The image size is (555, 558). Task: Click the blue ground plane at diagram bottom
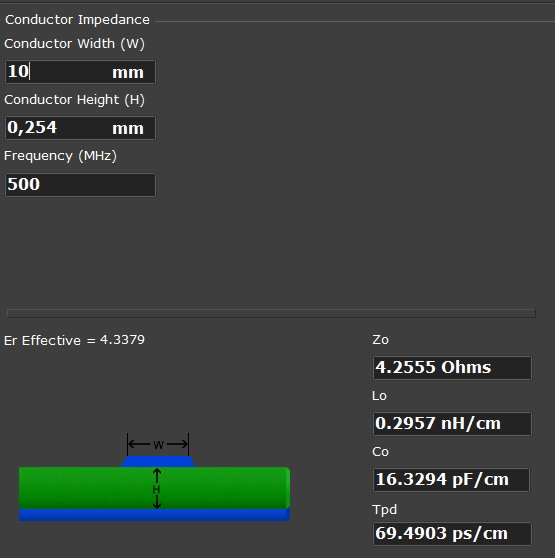(x=154, y=515)
